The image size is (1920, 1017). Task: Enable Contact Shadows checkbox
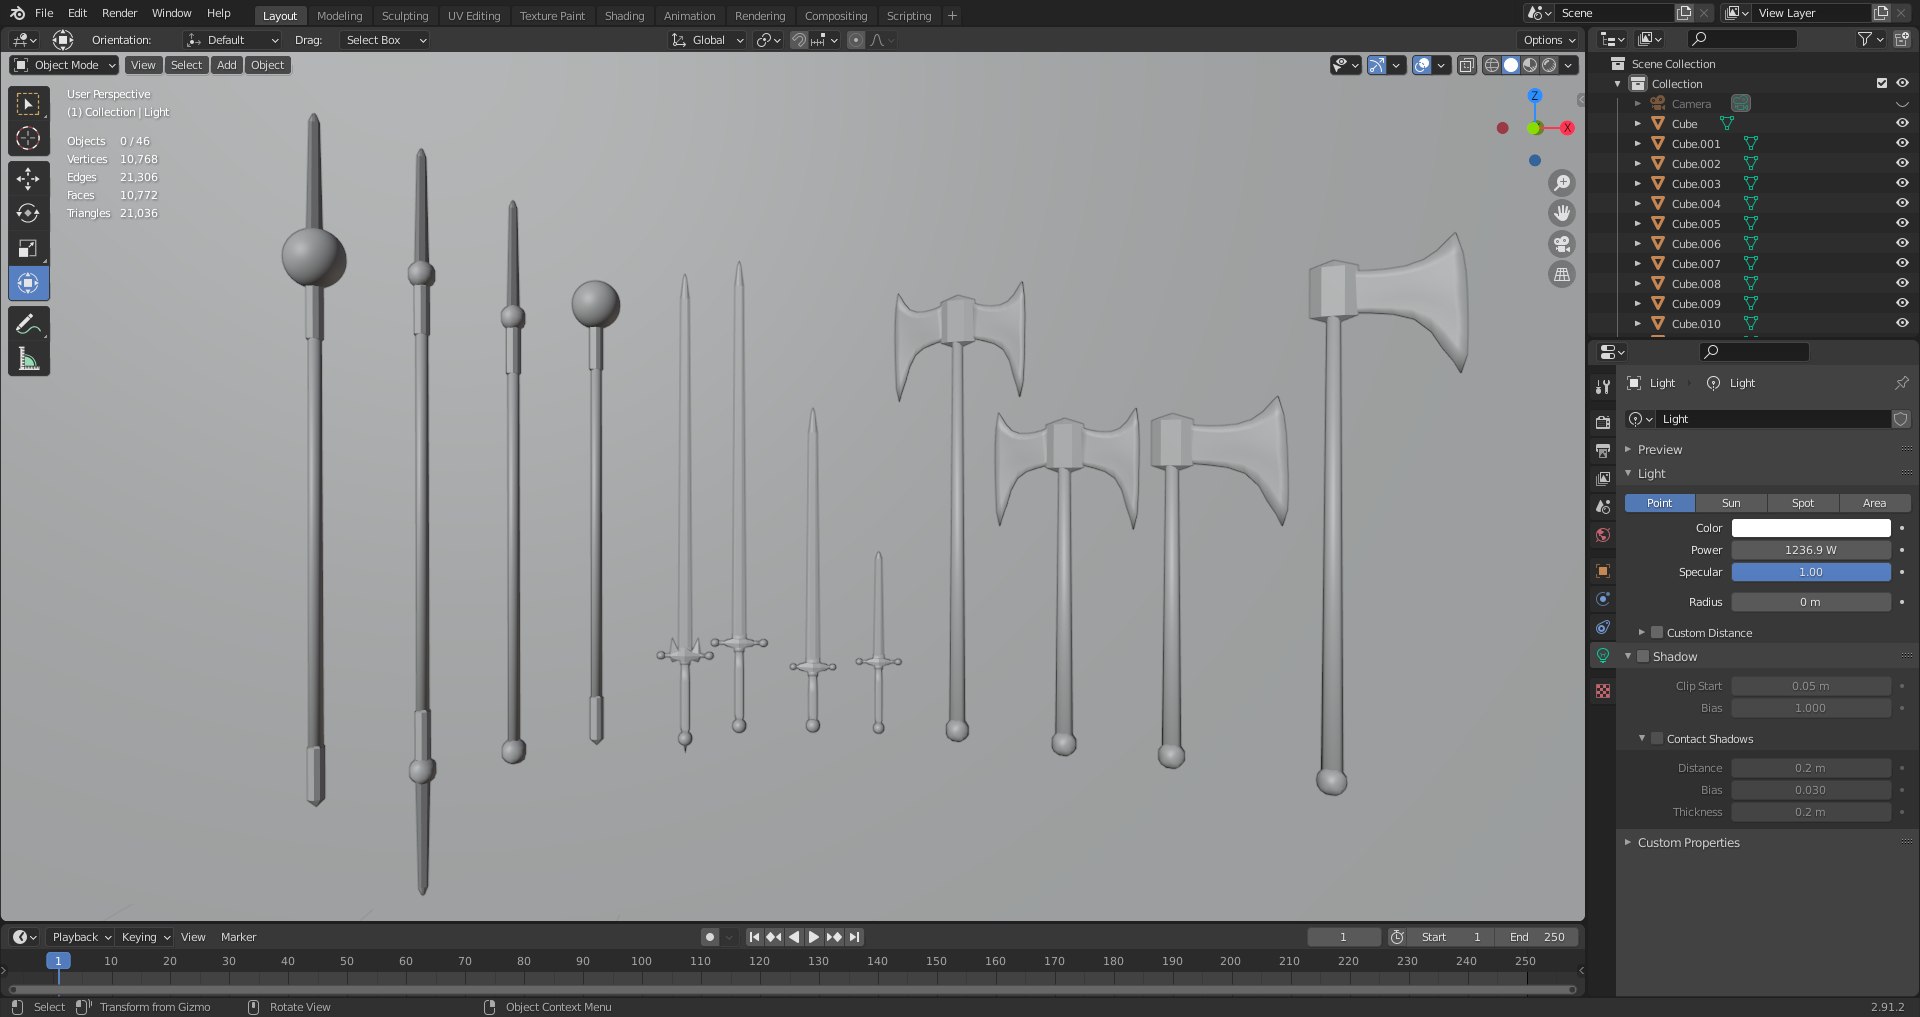tap(1657, 739)
